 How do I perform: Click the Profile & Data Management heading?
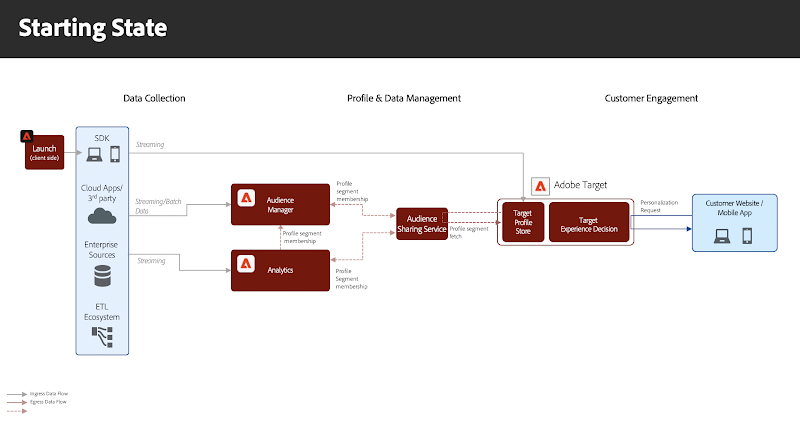403,98
